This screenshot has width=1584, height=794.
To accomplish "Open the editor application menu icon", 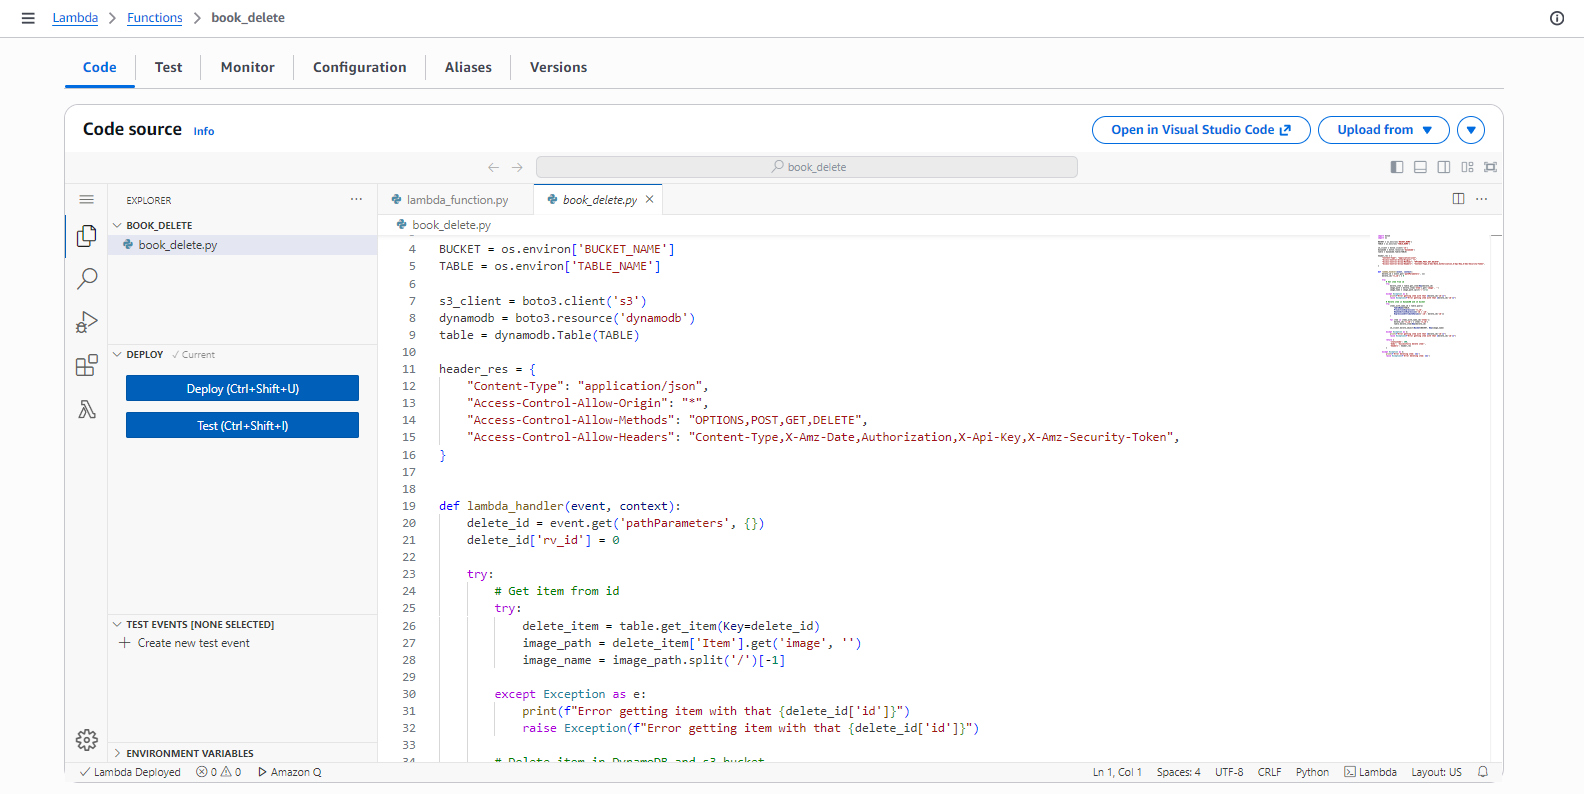I will 87,200.
